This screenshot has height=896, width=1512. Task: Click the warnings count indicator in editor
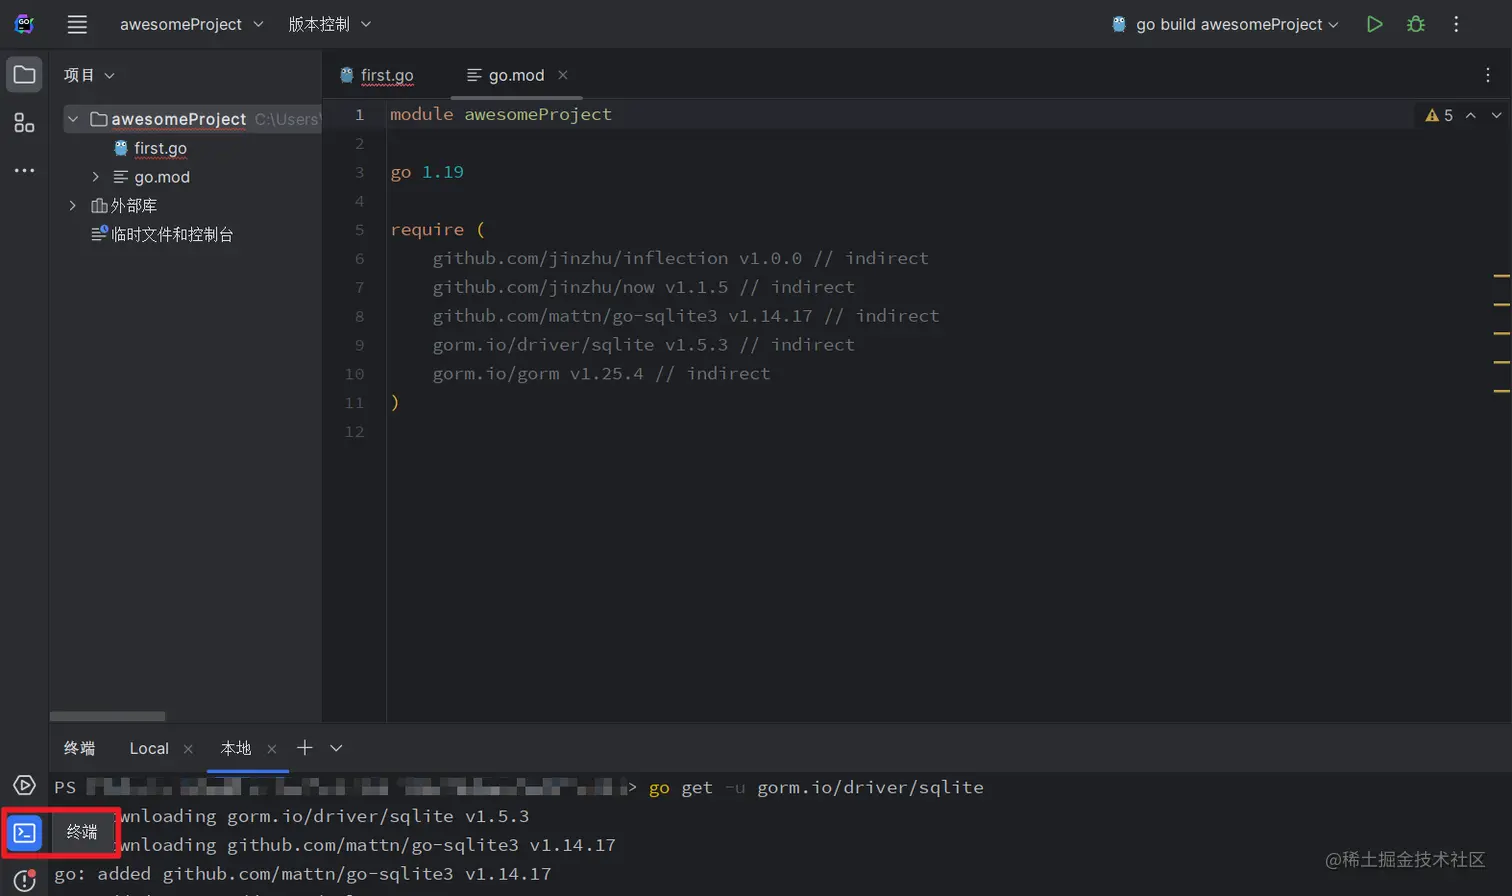pos(1439,115)
